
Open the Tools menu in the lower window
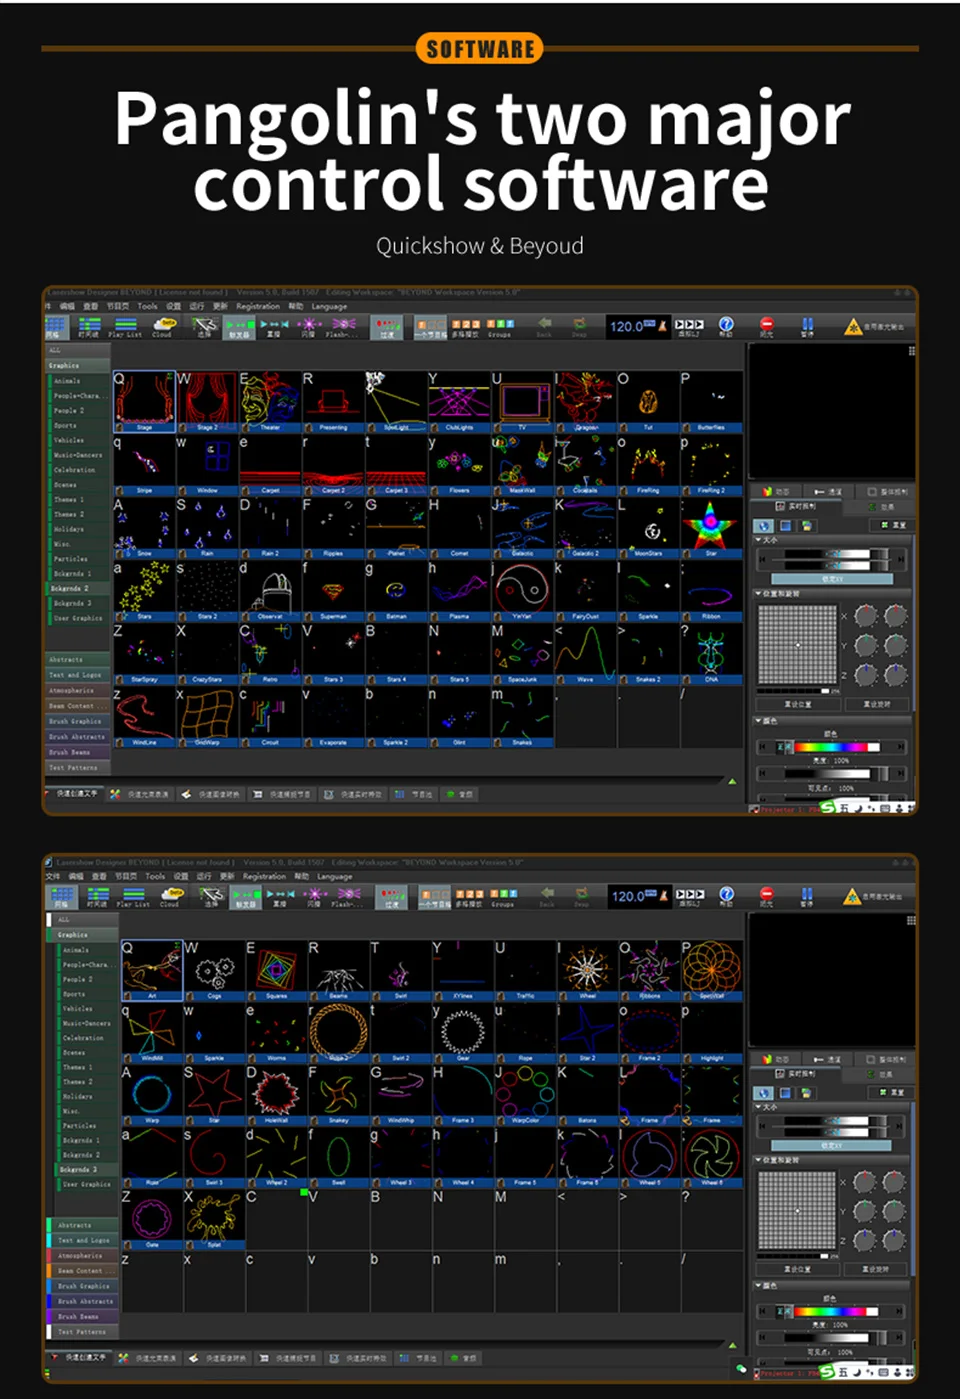155,876
